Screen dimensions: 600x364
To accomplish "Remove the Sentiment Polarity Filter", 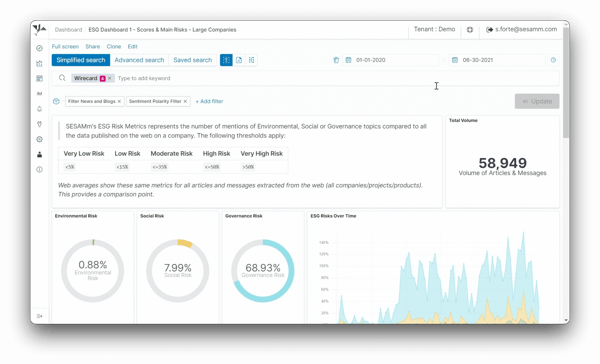I will (186, 101).
